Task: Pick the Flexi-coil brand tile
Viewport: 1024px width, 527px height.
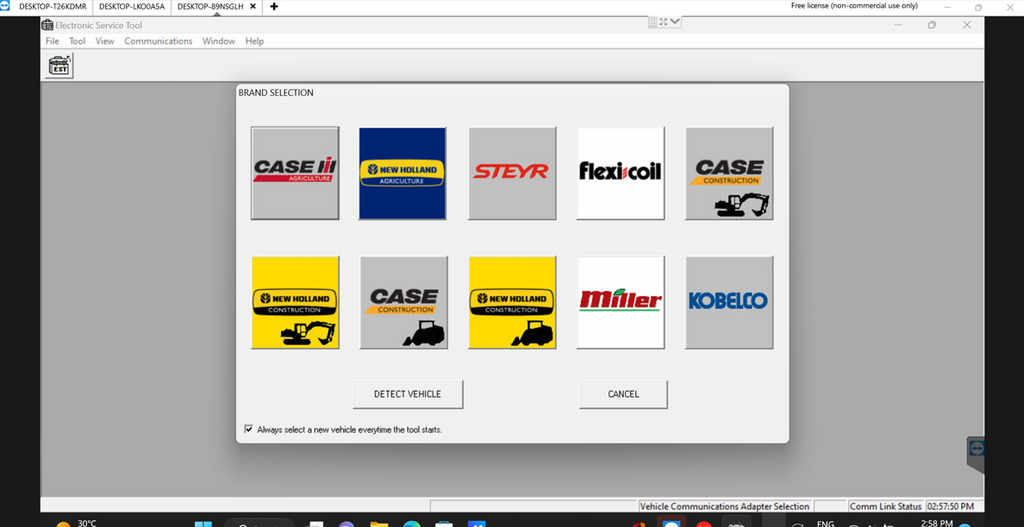Action: point(620,172)
